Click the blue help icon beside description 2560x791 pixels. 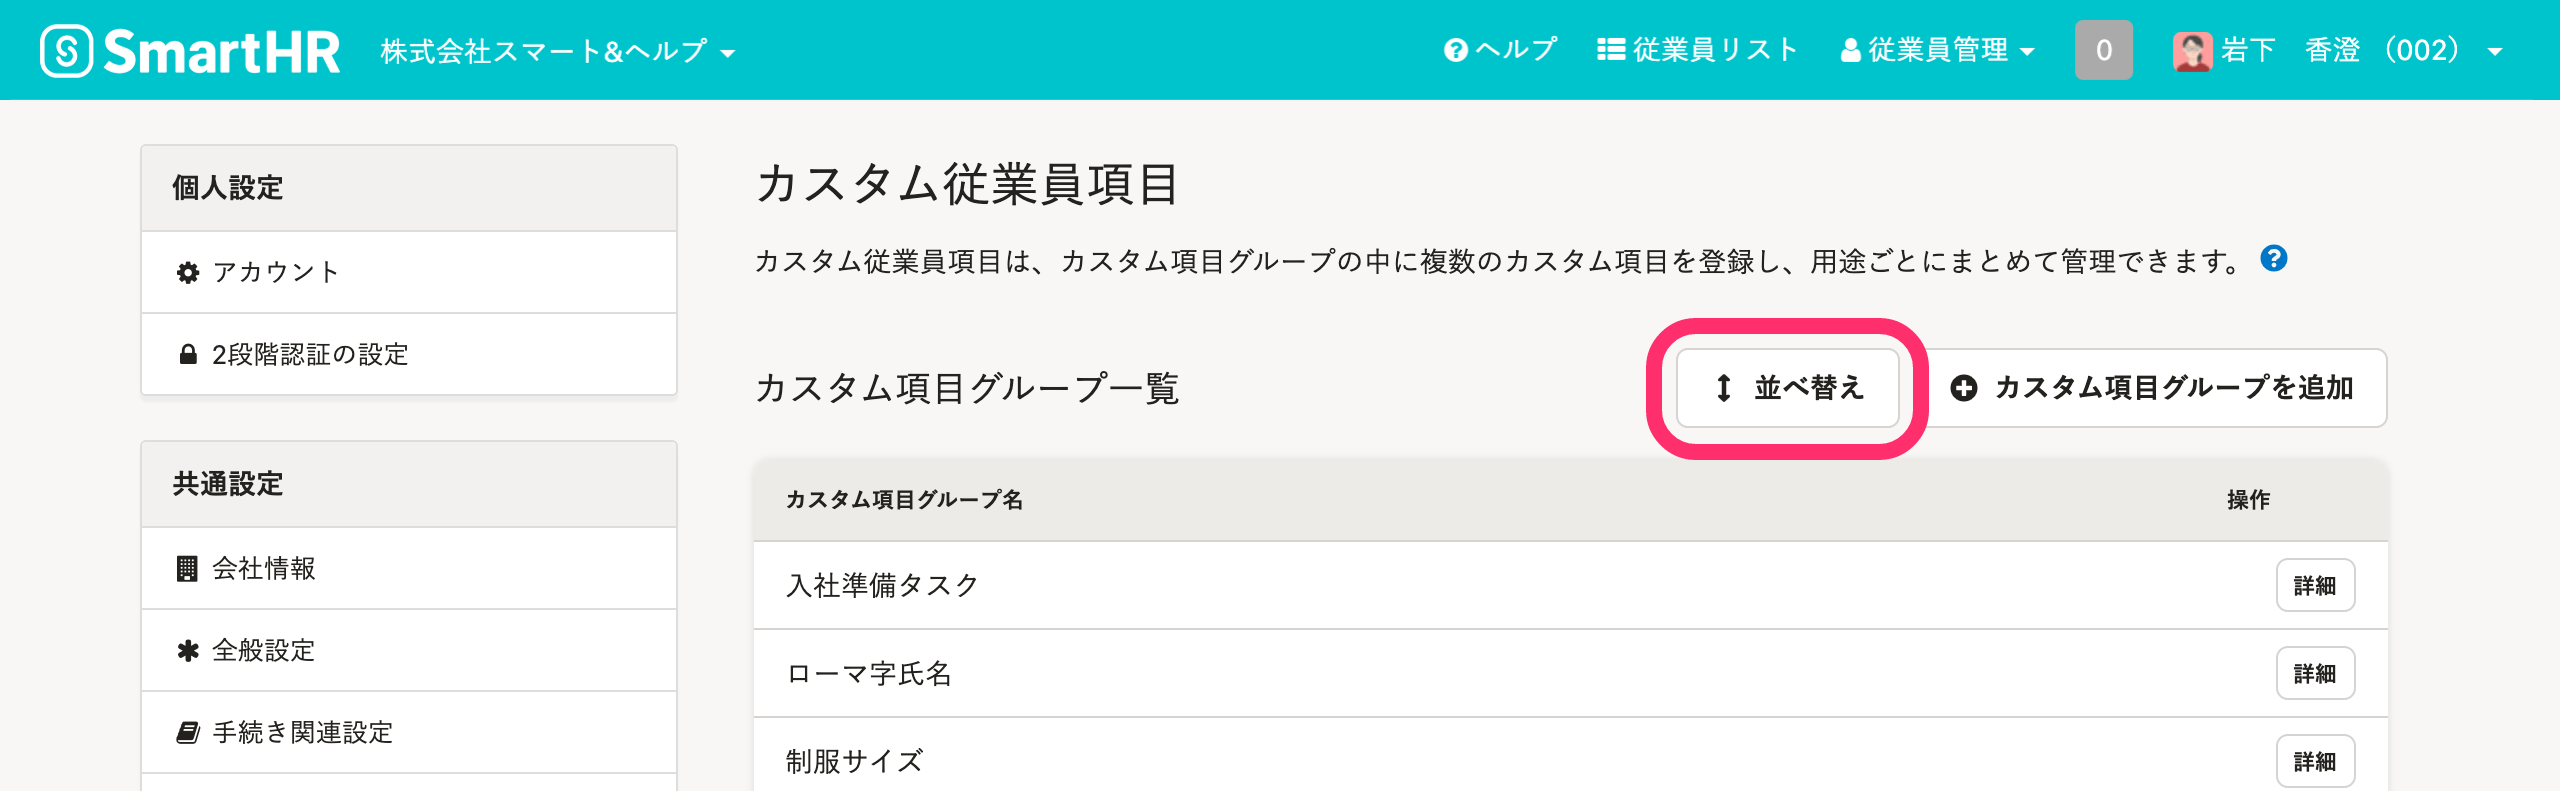[2273, 259]
